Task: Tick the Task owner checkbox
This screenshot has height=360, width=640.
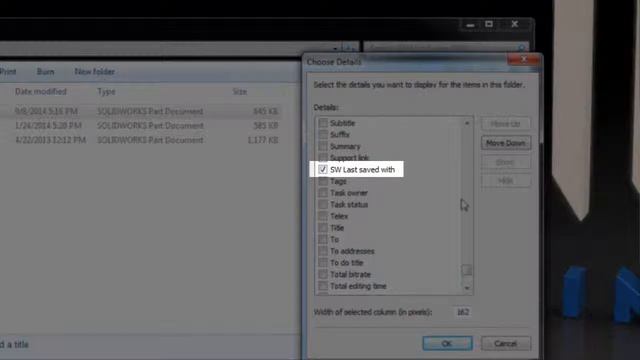Action: point(323,192)
